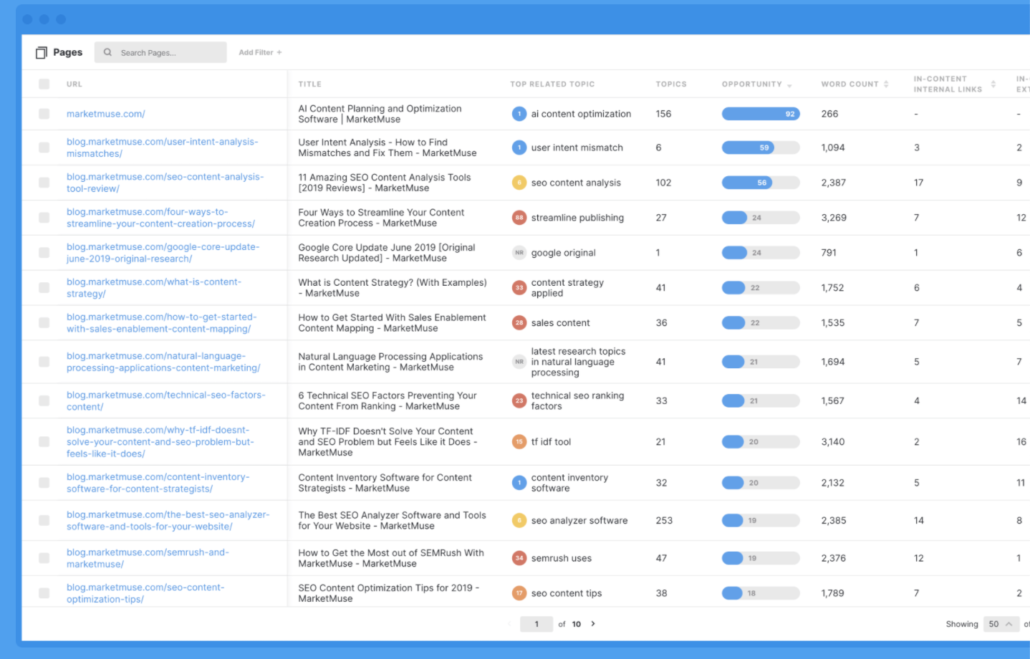
Task: Click the magnifier icon in search box
Action: [108, 53]
